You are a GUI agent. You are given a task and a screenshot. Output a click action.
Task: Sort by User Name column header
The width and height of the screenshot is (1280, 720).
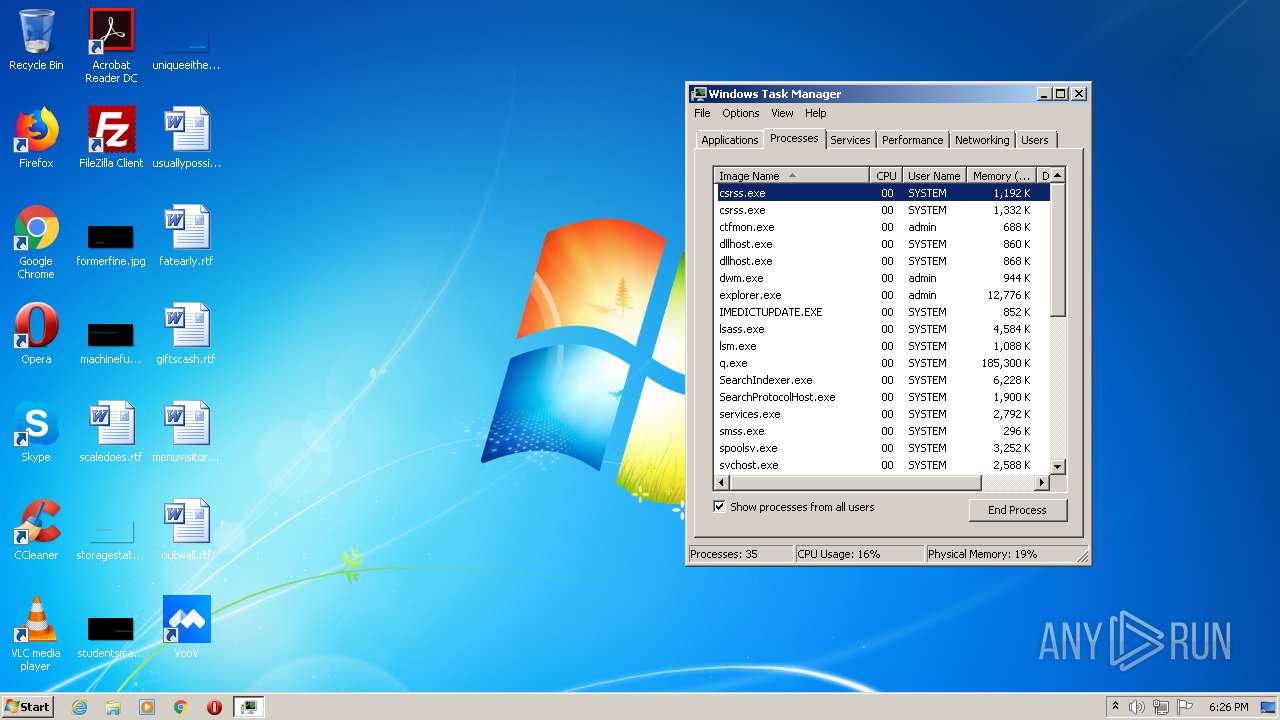pyautogui.click(x=934, y=176)
